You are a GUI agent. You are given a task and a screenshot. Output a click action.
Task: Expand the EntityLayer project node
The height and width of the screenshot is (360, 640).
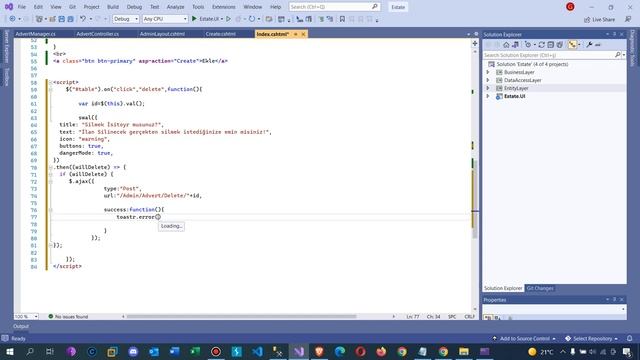pyautogui.click(x=488, y=88)
